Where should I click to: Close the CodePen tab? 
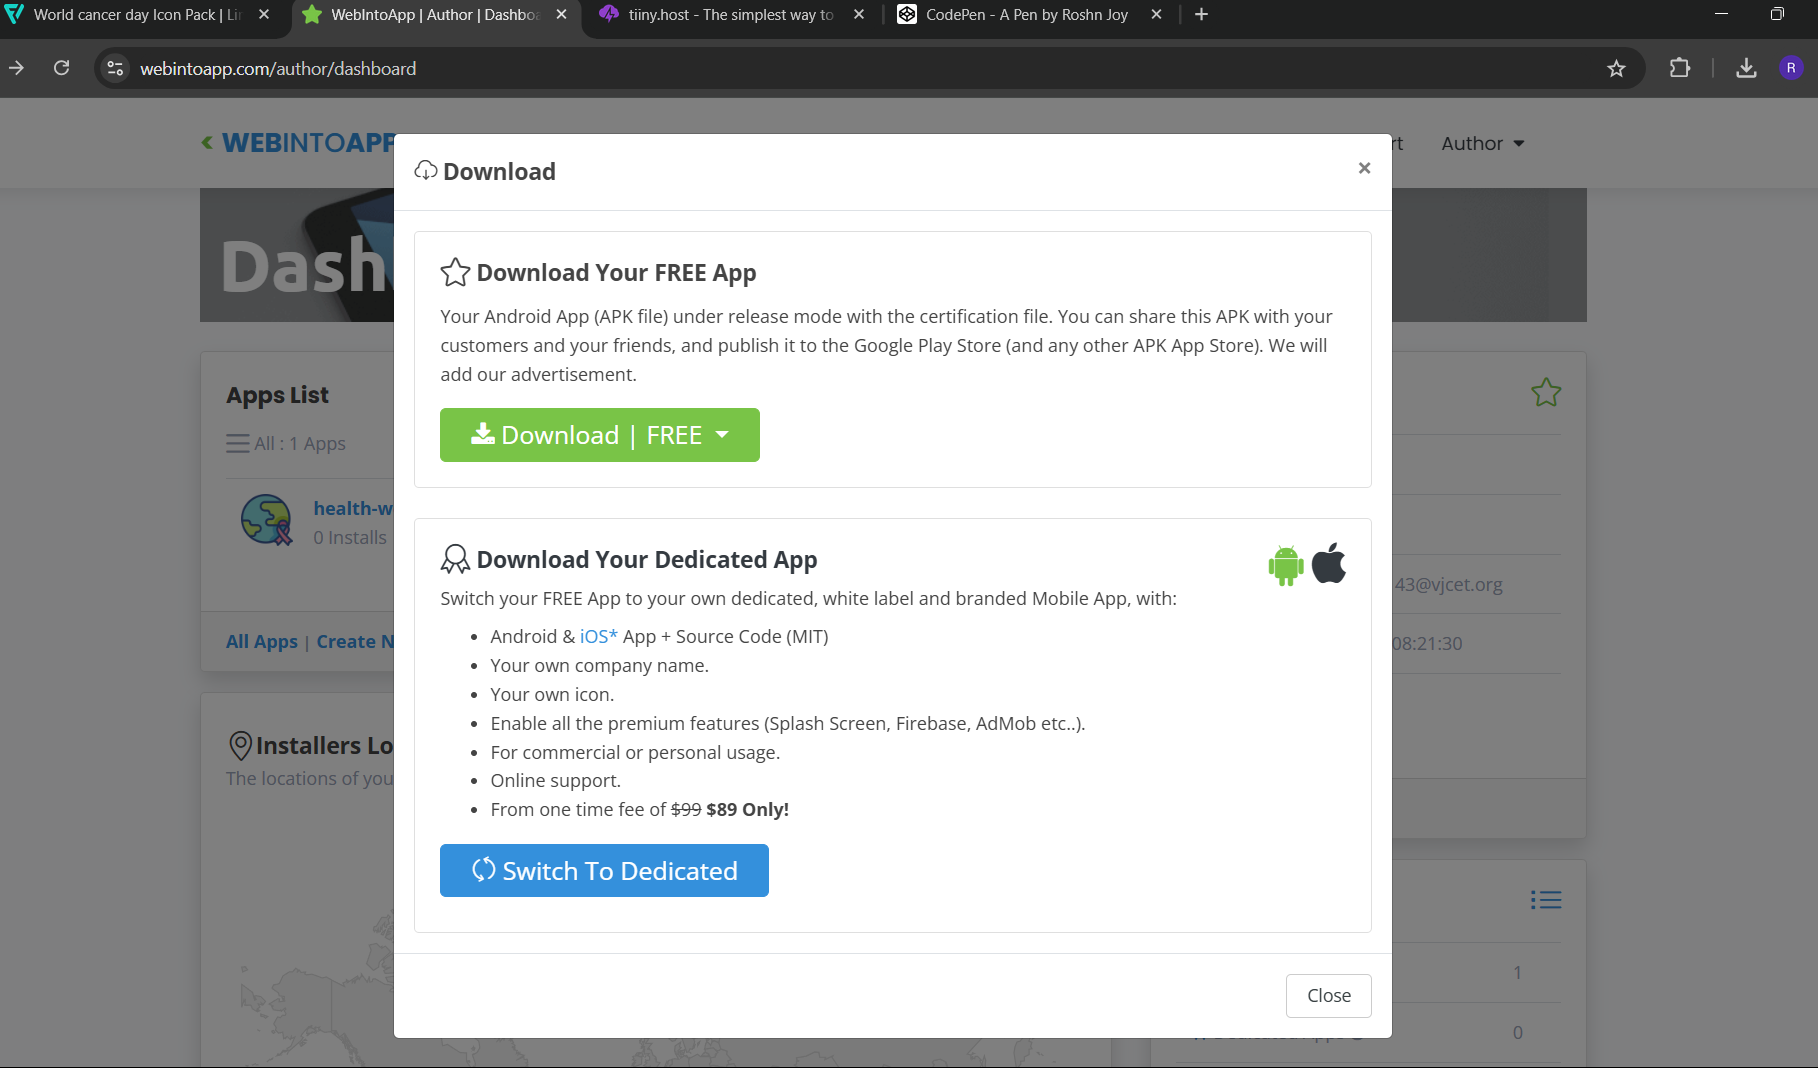1156,15
